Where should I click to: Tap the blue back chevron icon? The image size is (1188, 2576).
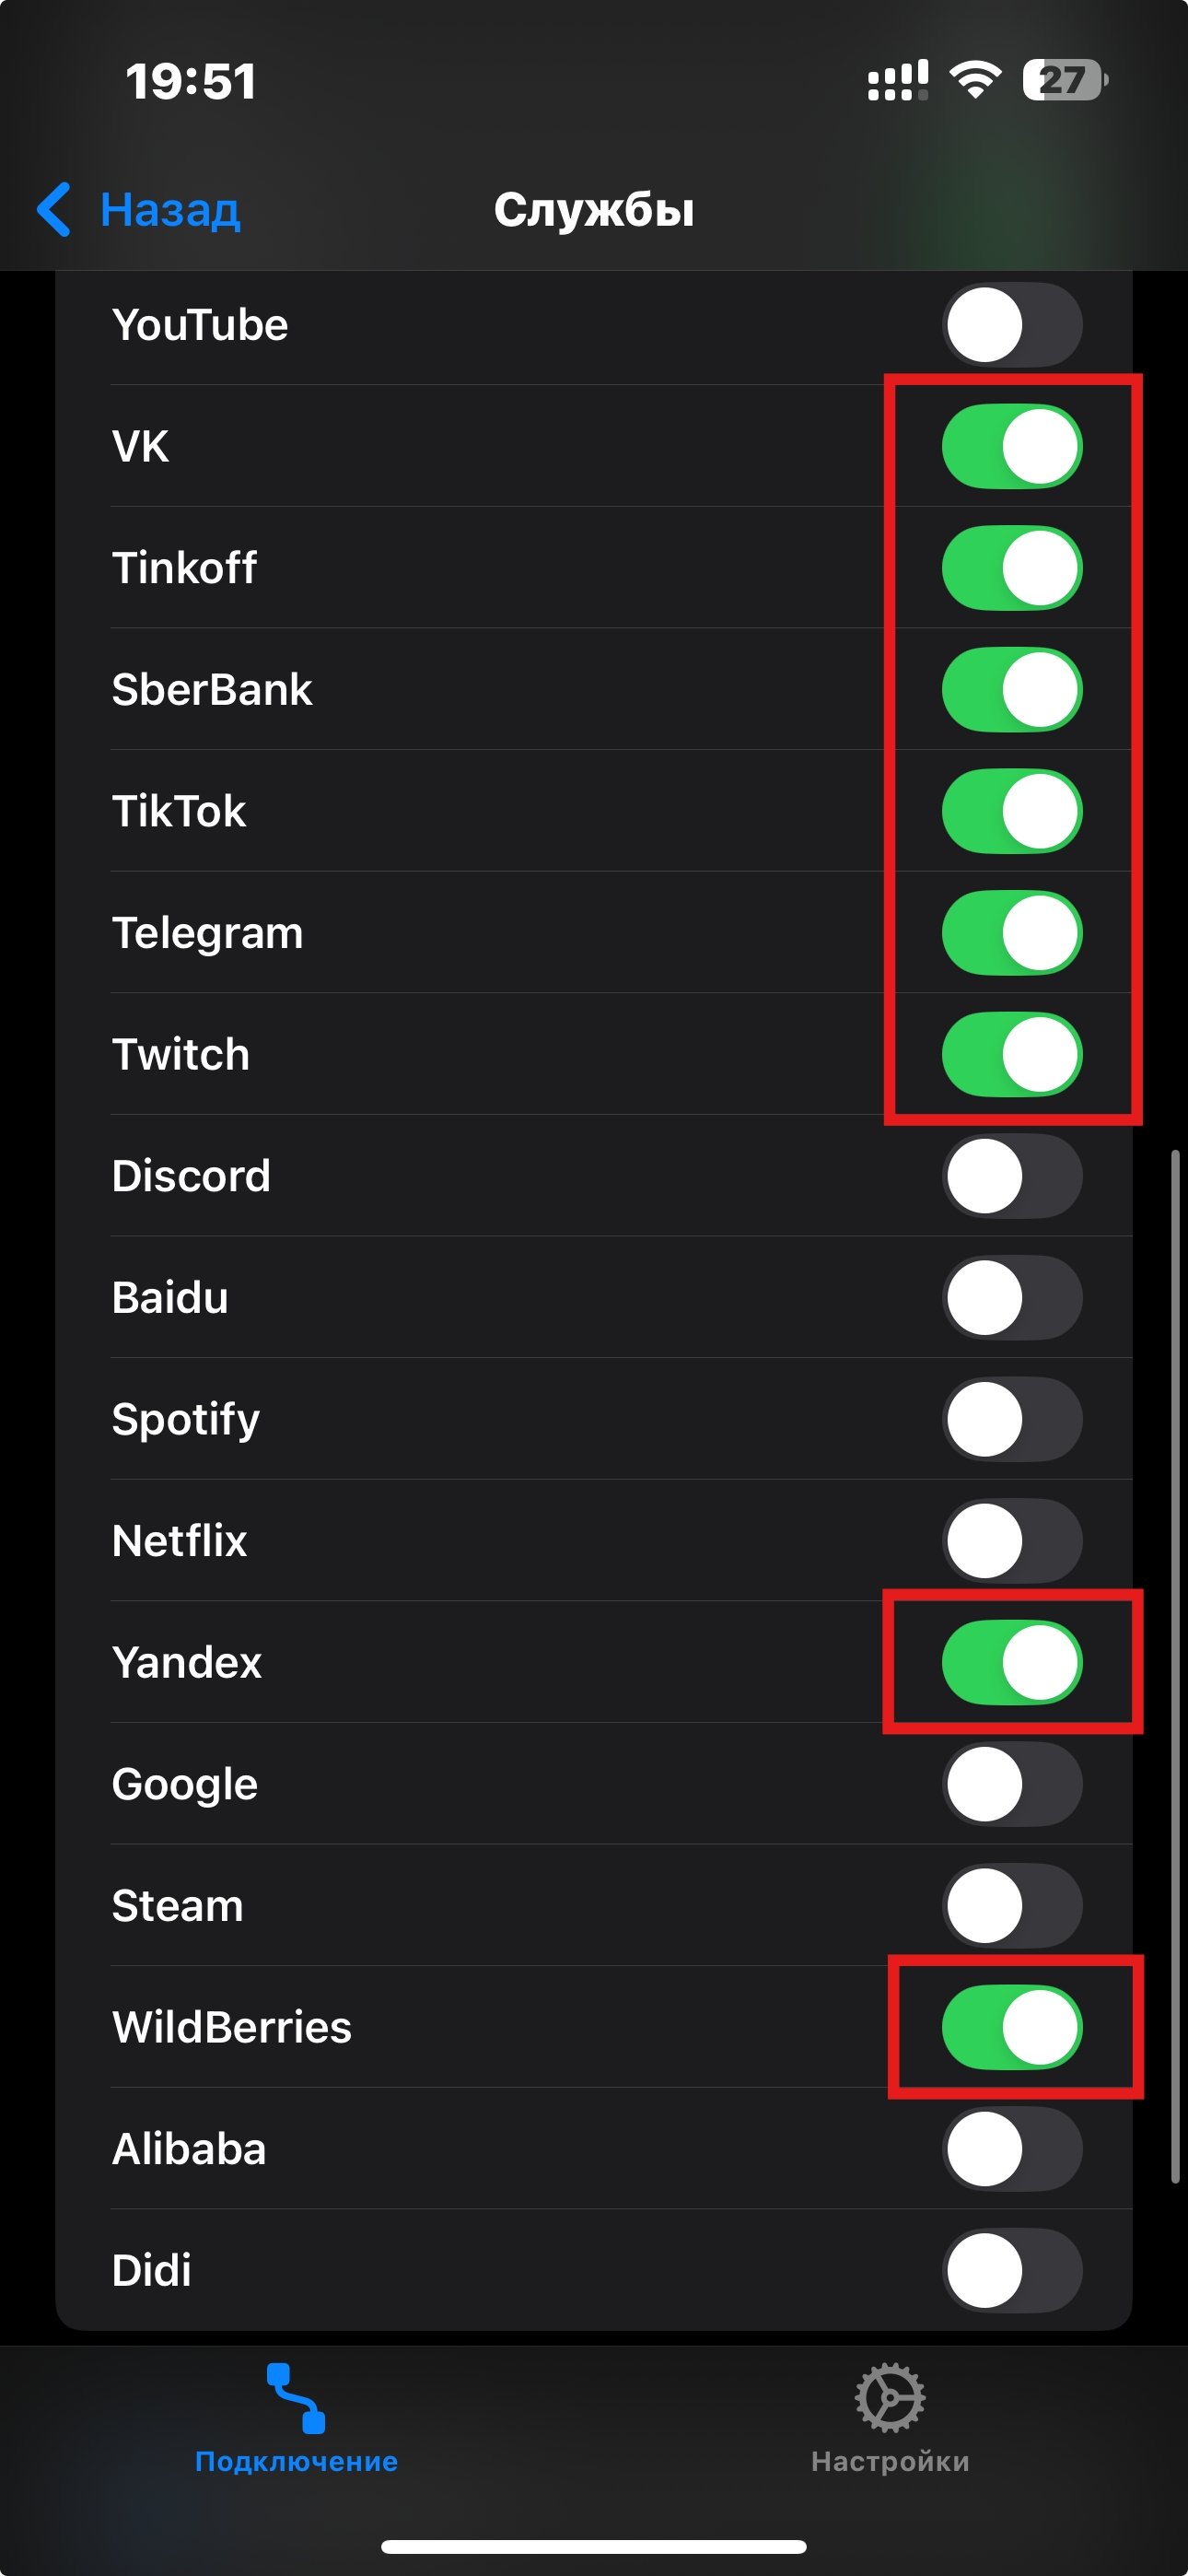point(54,209)
